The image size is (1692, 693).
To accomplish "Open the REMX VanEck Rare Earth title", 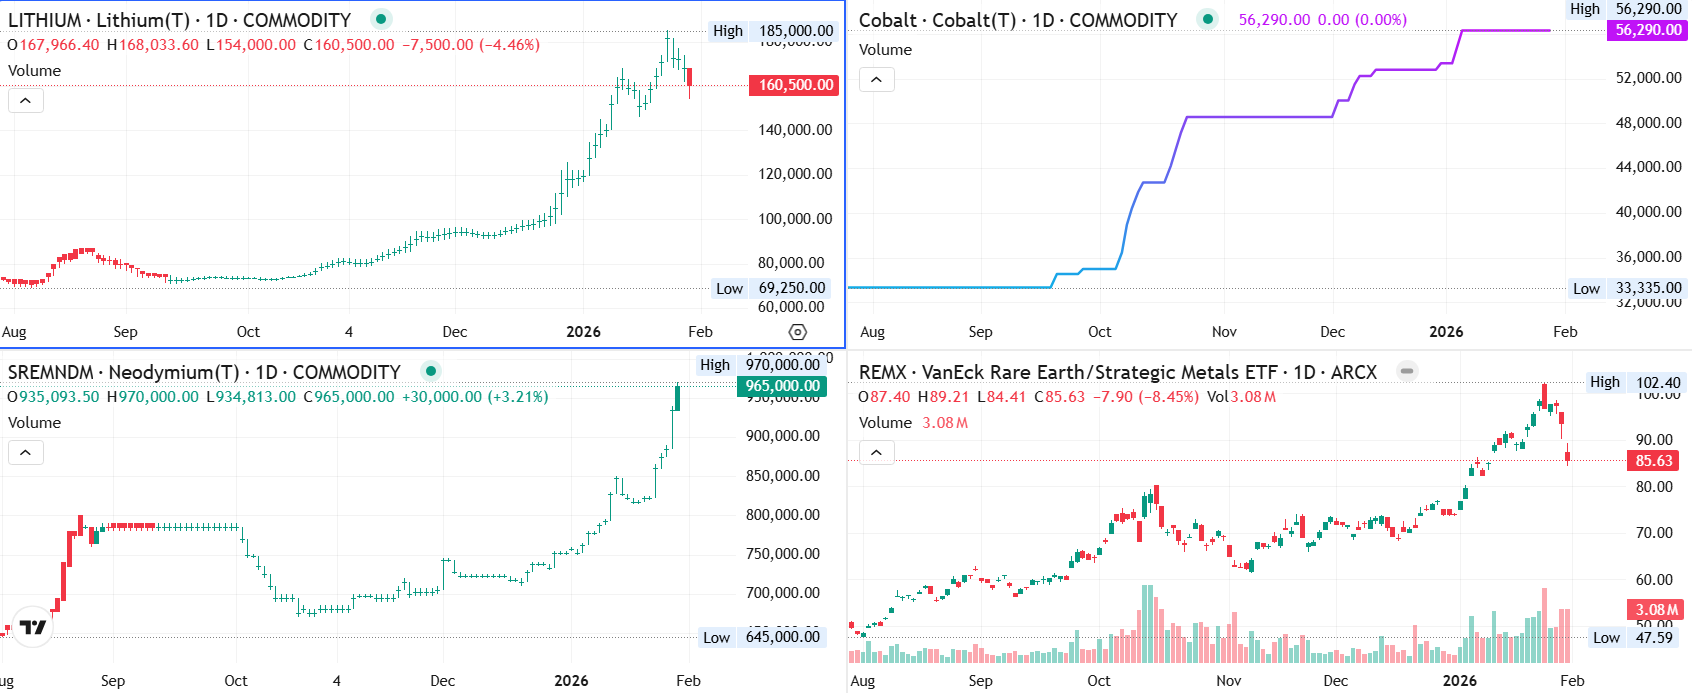I will coord(1117,372).
